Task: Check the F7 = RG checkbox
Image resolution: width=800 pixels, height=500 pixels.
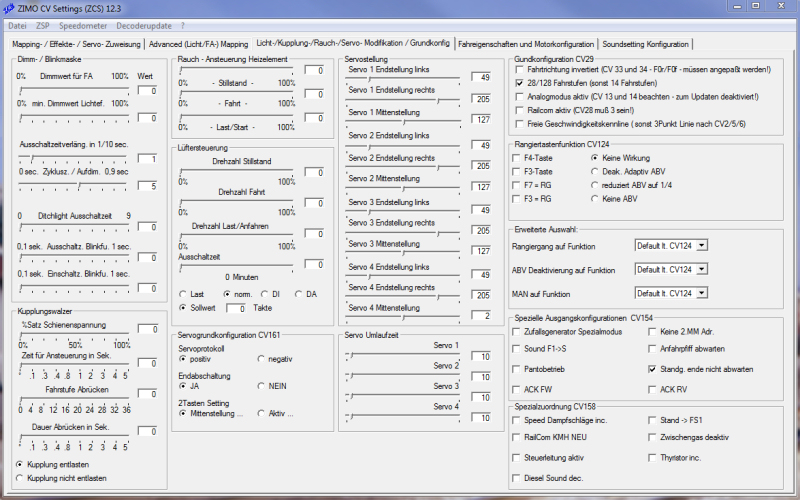Action: pos(516,185)
